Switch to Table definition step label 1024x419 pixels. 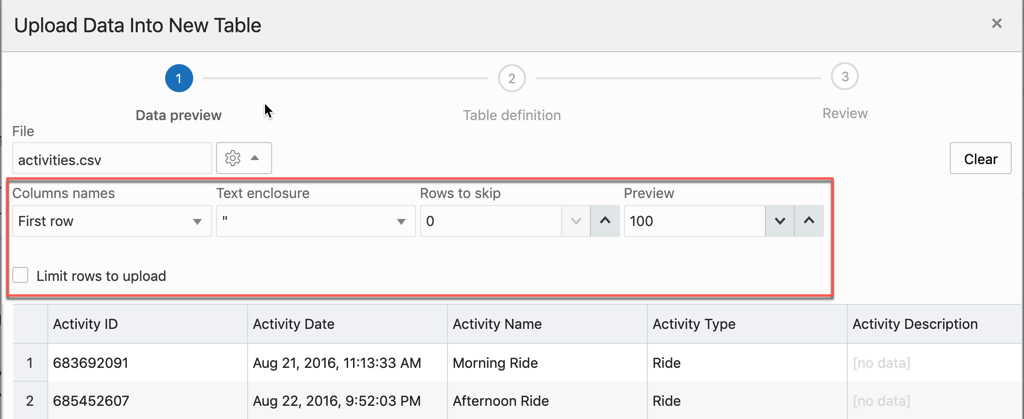[512, 116]
